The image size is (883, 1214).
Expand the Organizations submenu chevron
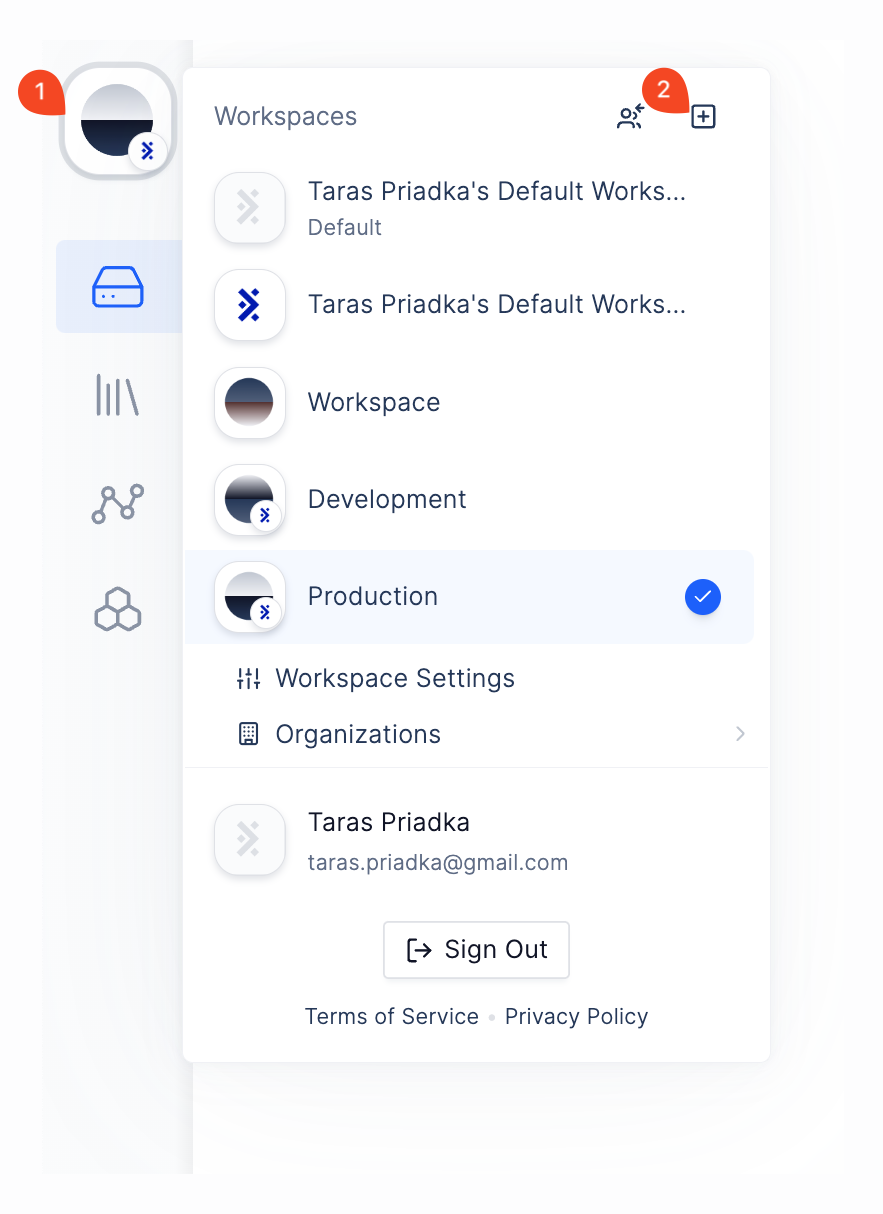coord(740,734)
